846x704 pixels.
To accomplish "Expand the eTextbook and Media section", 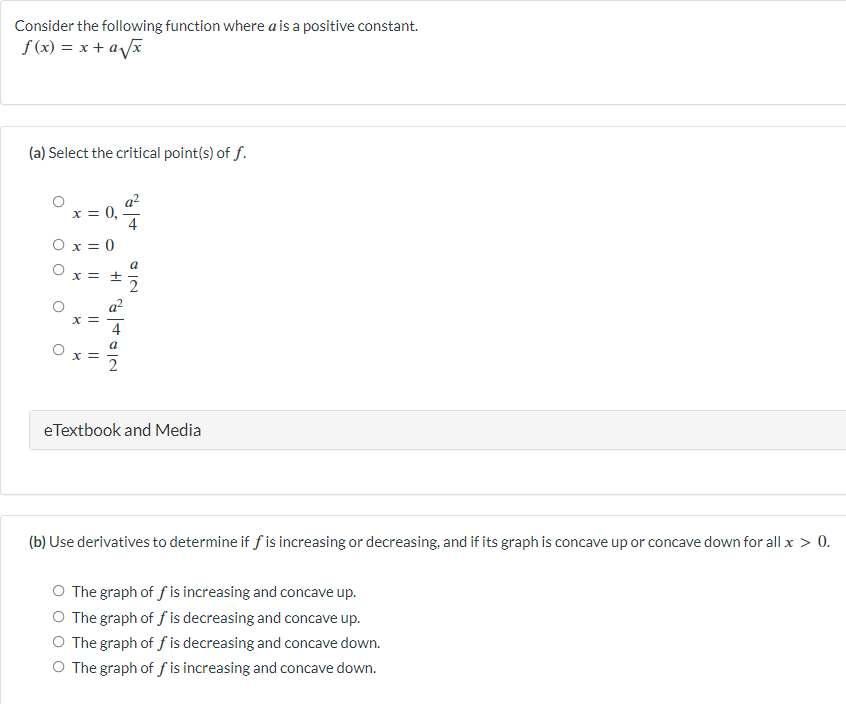I will click(x=122, y=429).
